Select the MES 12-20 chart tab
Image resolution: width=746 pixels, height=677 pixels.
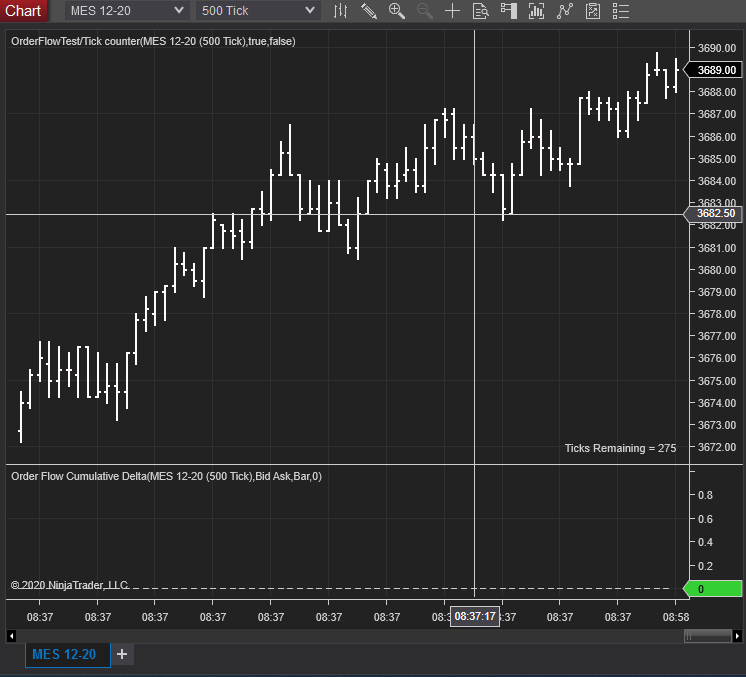tap(68, 655)
